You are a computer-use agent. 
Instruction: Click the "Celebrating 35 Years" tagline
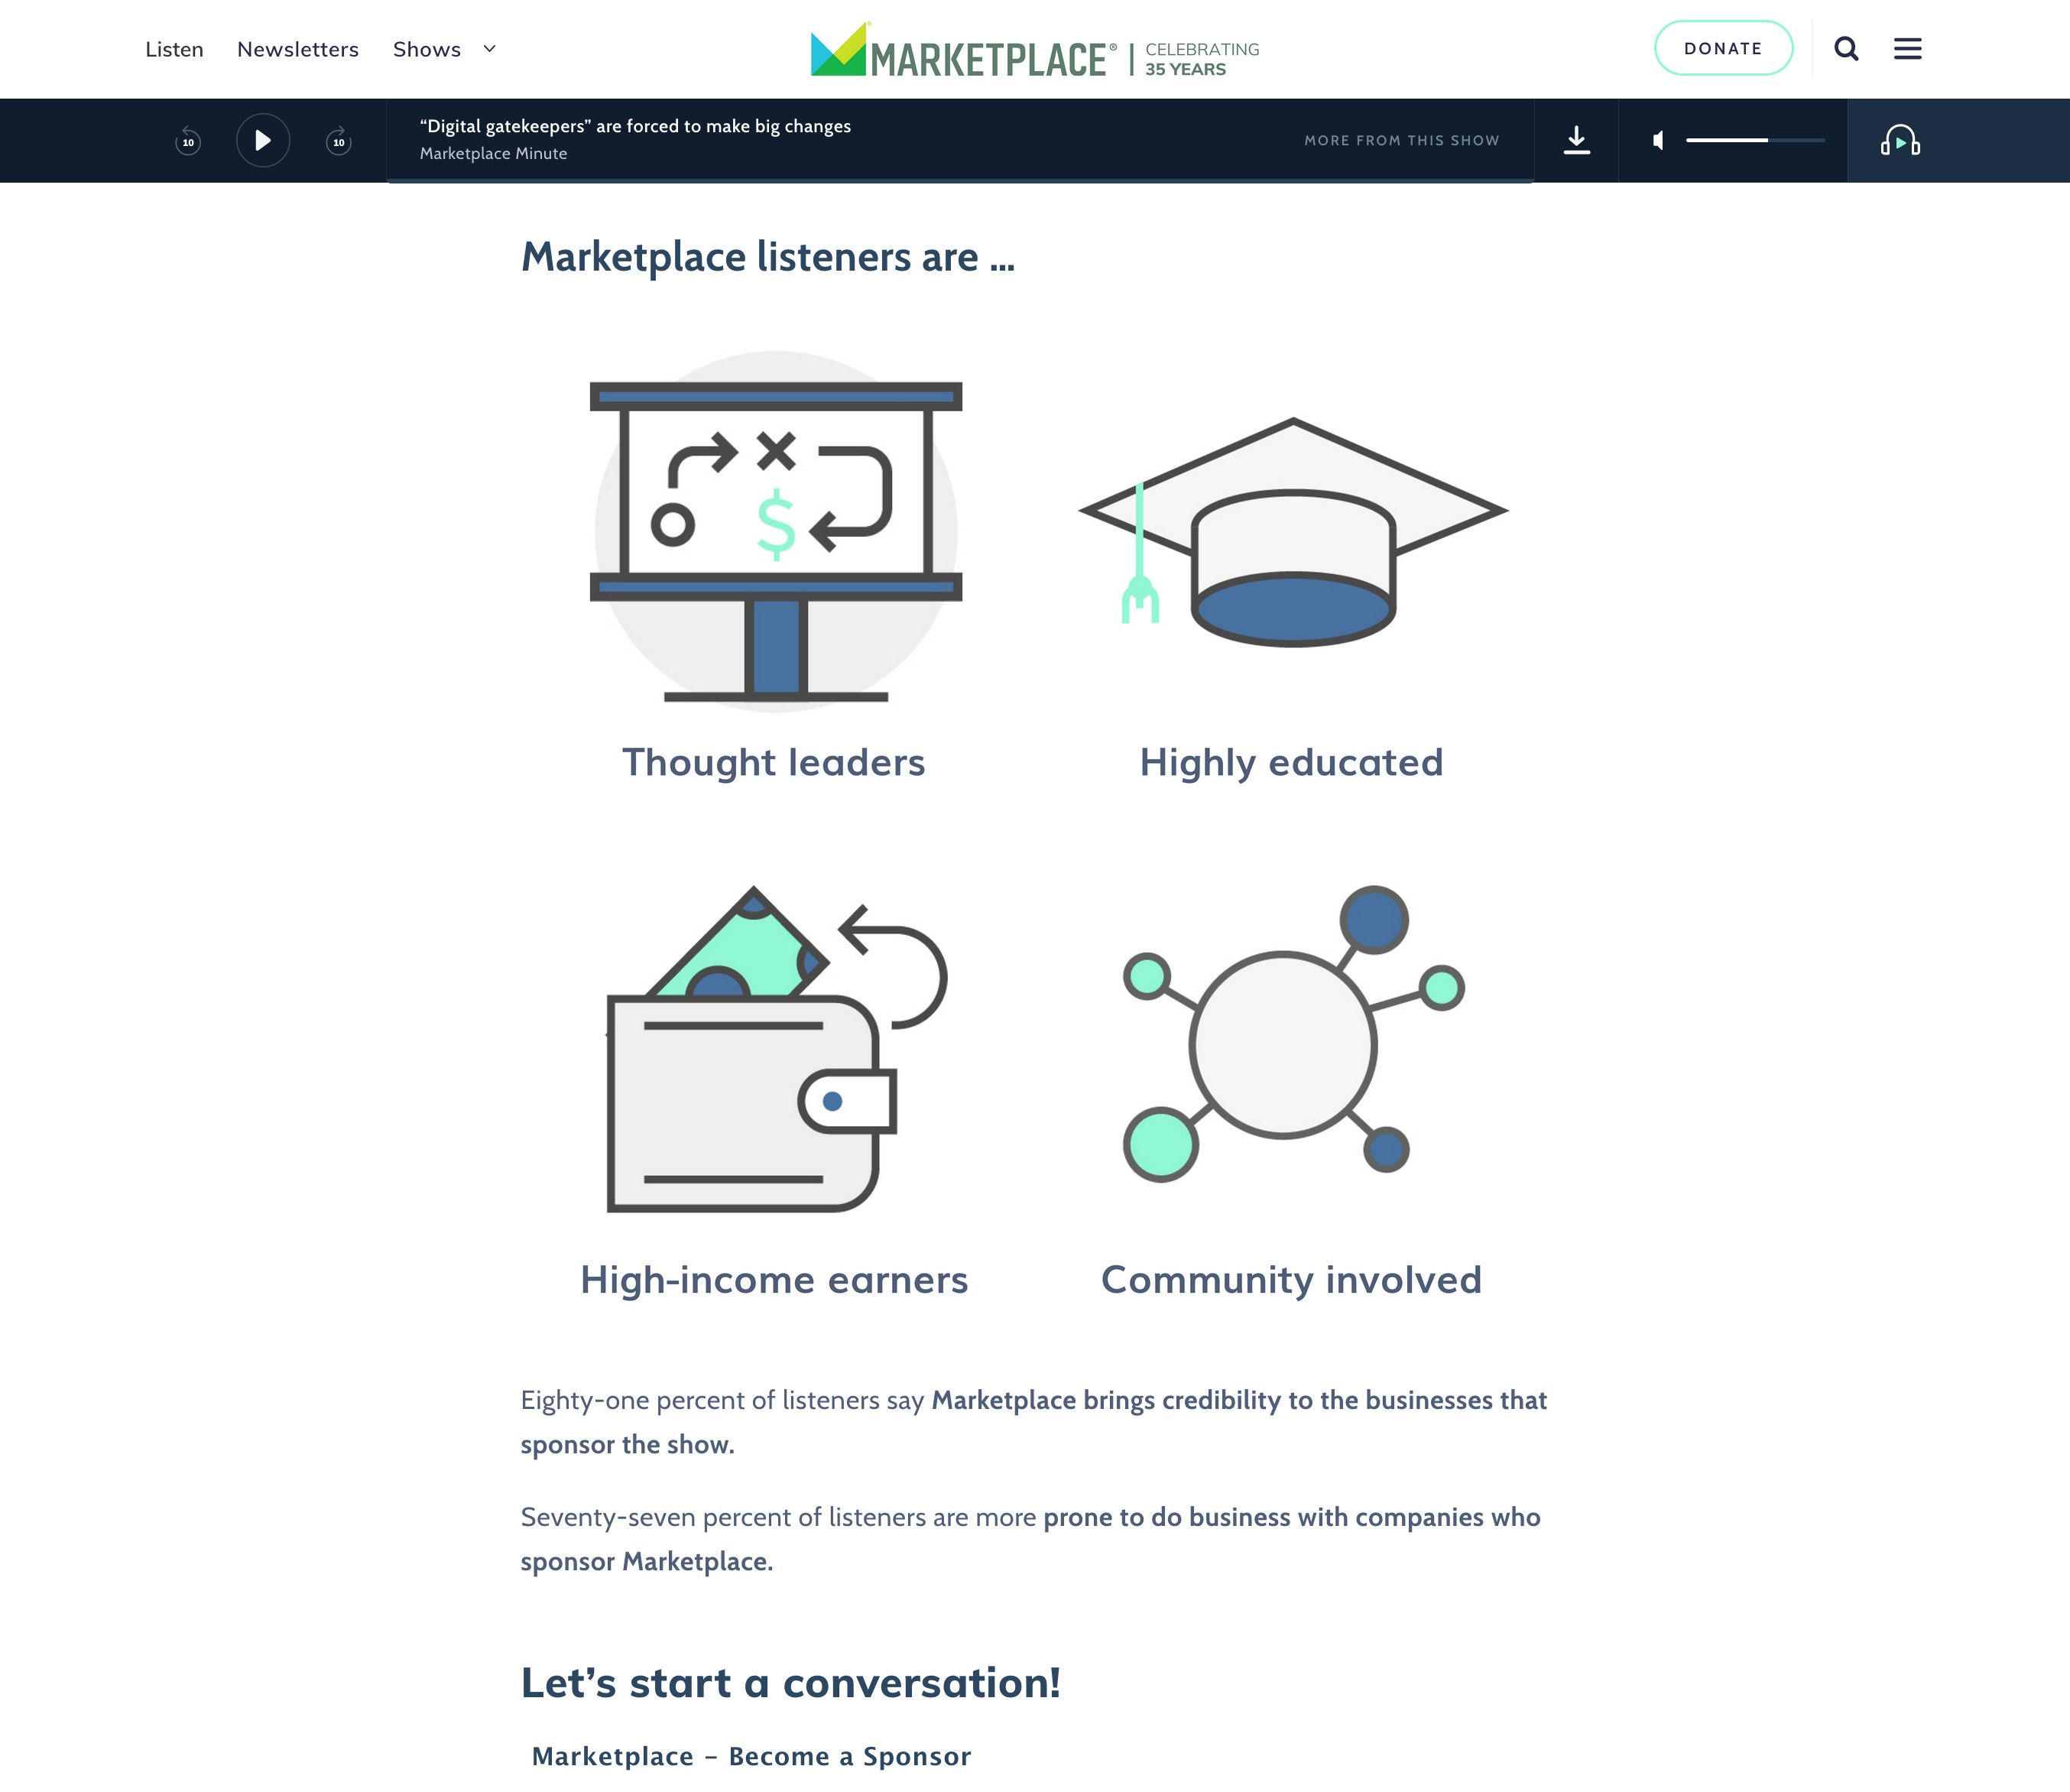(x=1202, y=59)
